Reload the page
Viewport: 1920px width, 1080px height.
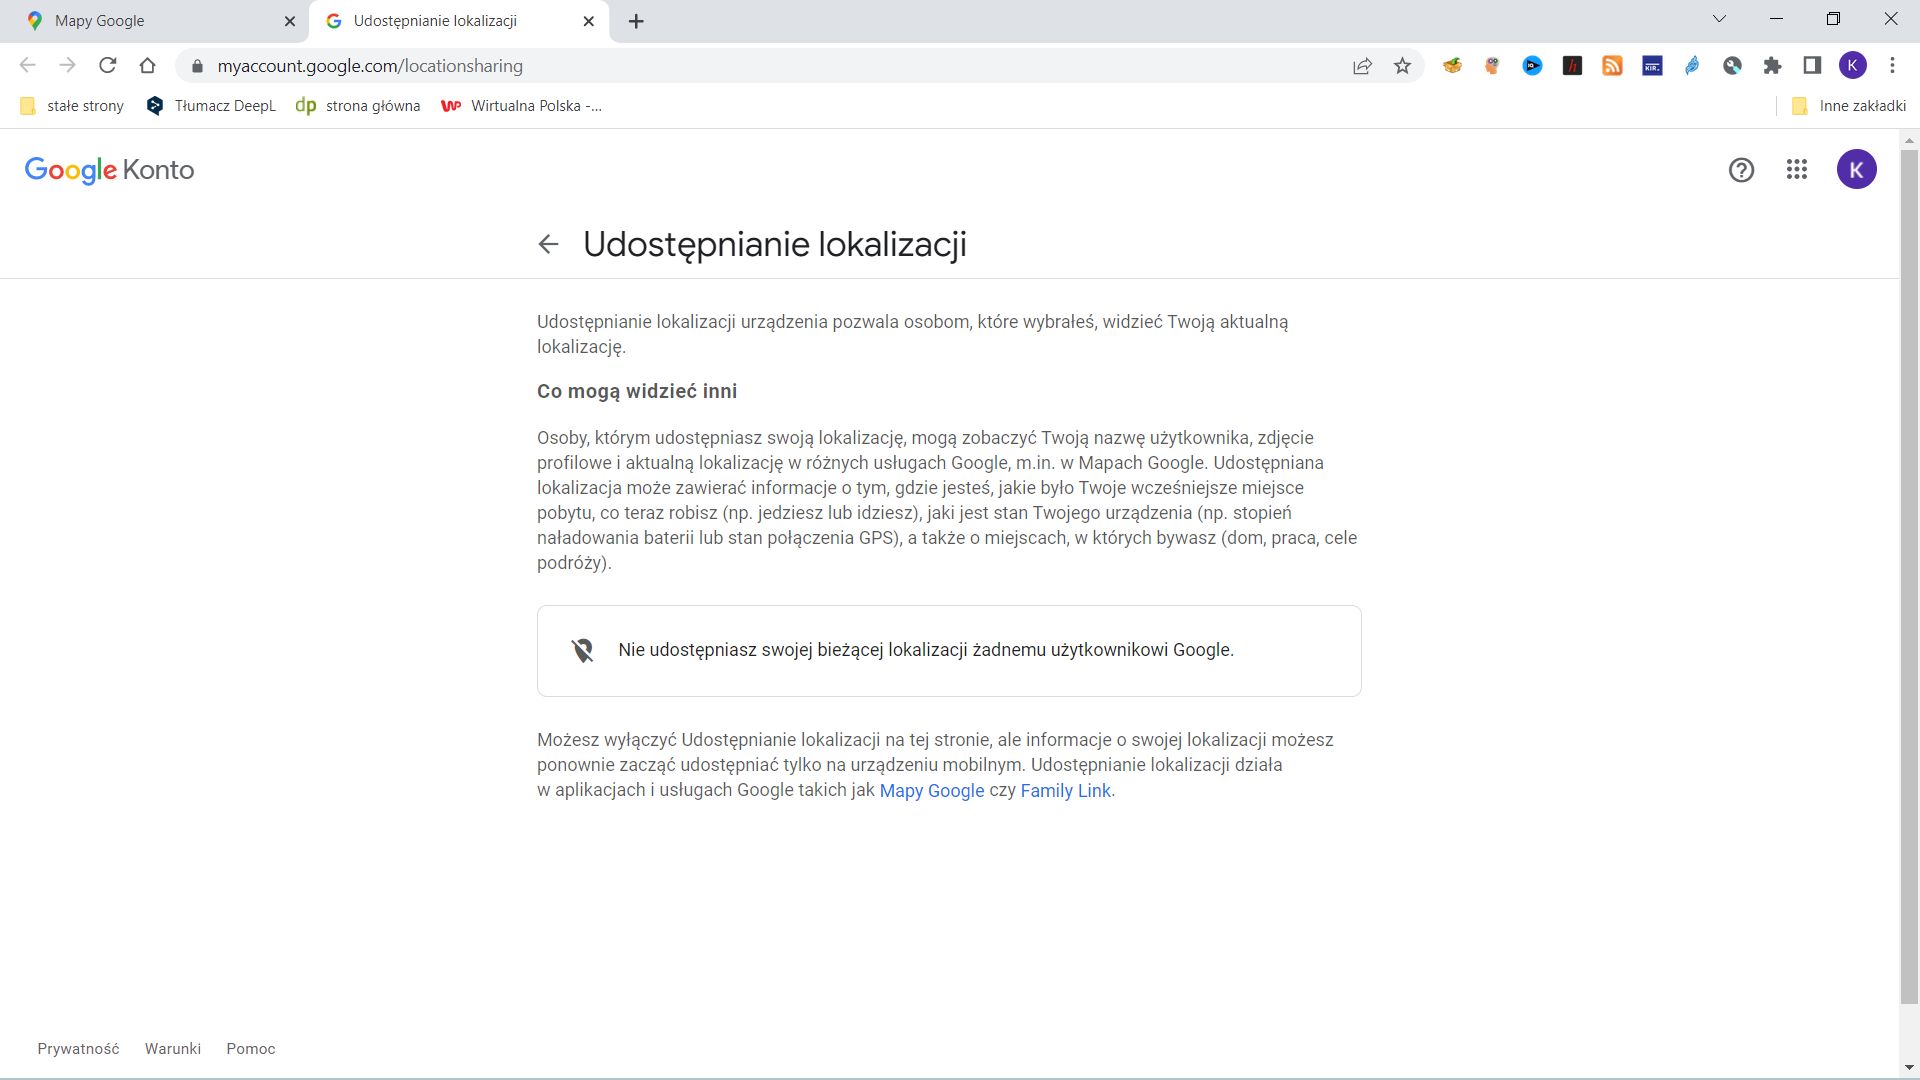(x=108, y=66)
